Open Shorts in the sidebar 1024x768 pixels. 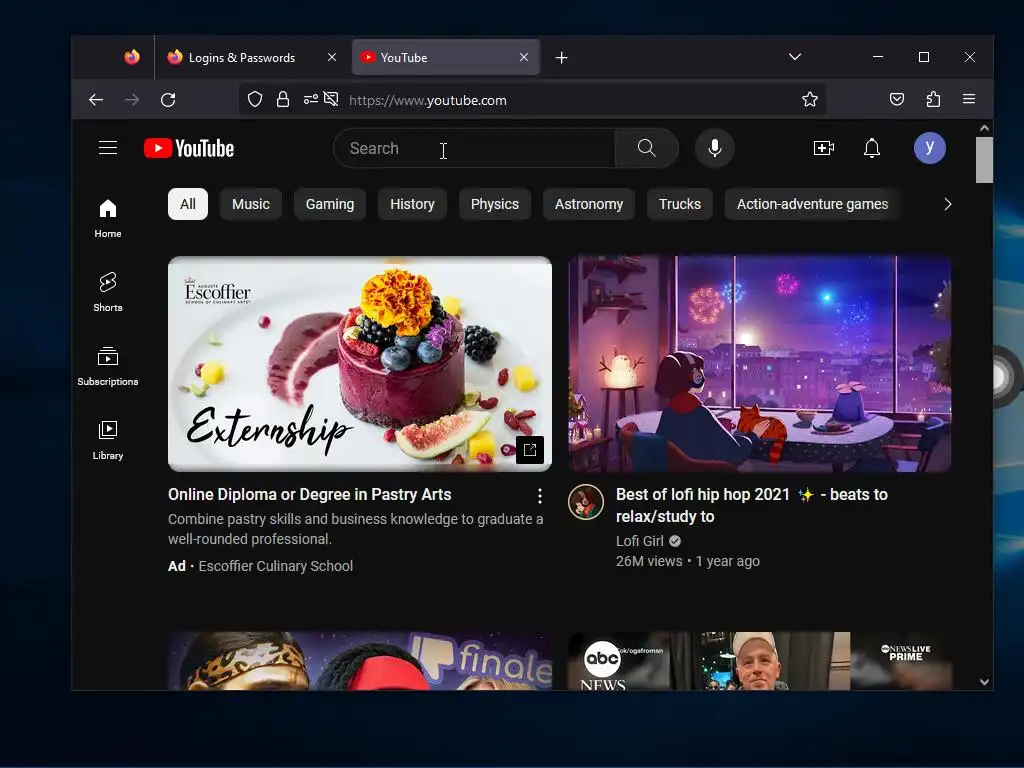(108, 293)
